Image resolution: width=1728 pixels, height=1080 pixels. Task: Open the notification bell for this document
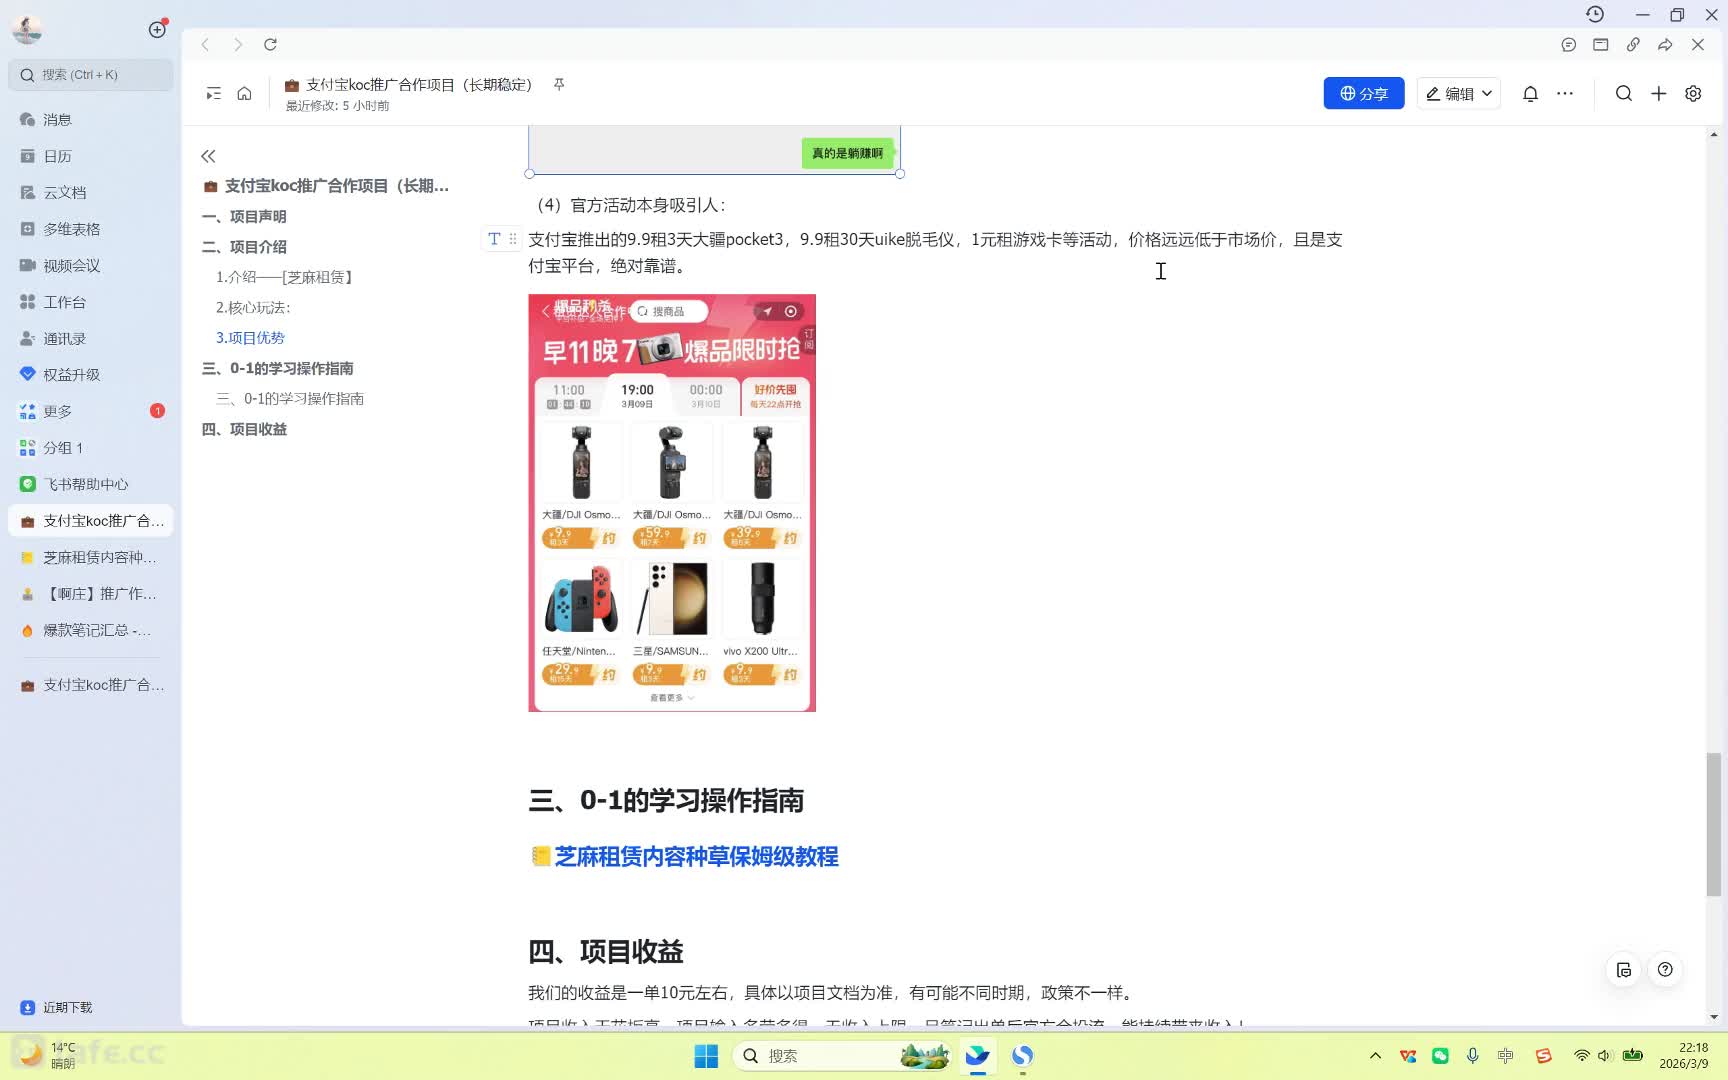click(1530, 93)
